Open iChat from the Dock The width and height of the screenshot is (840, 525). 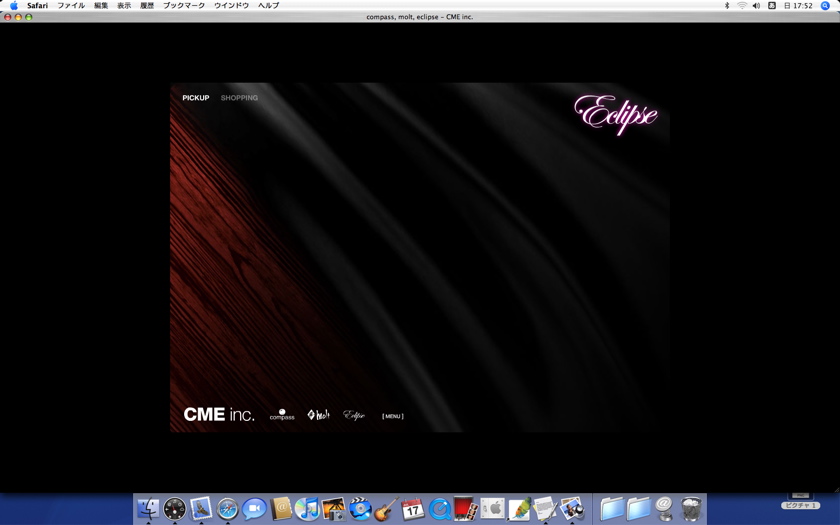254,508
